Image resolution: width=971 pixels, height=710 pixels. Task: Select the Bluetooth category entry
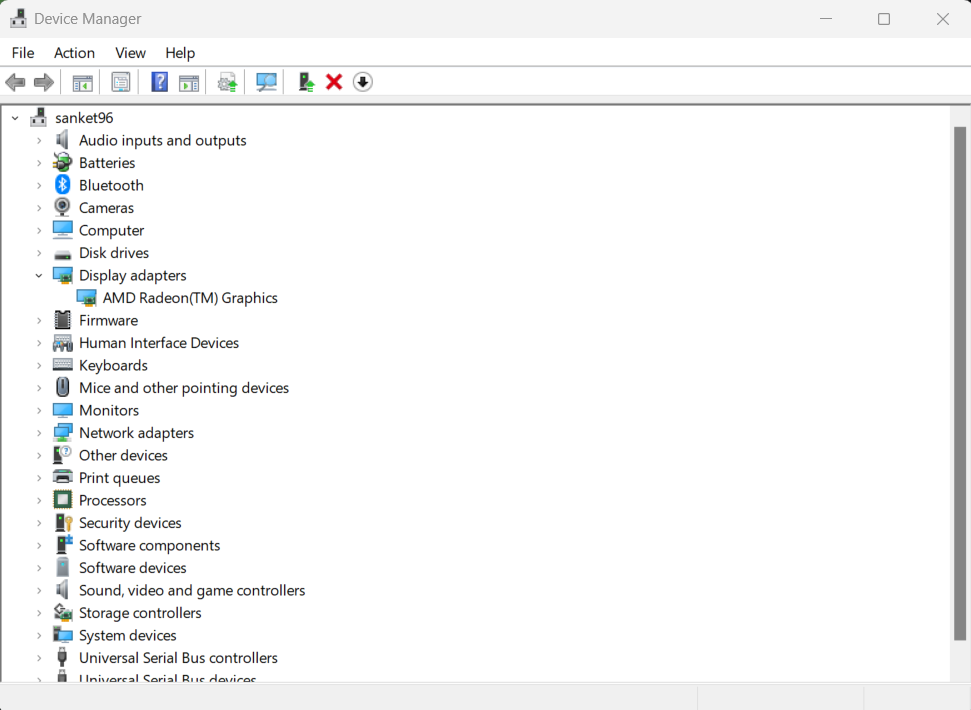pyautogui.click(x=111, y=185)
